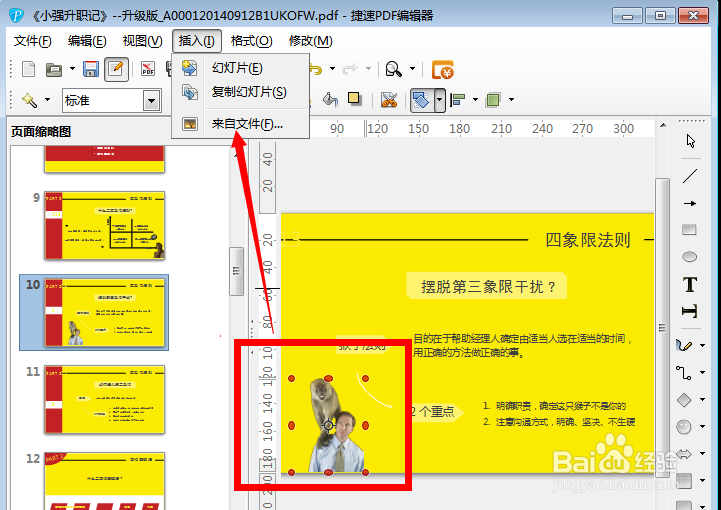
Task: Toggle the rotate object tool
Action: [421, 100]
